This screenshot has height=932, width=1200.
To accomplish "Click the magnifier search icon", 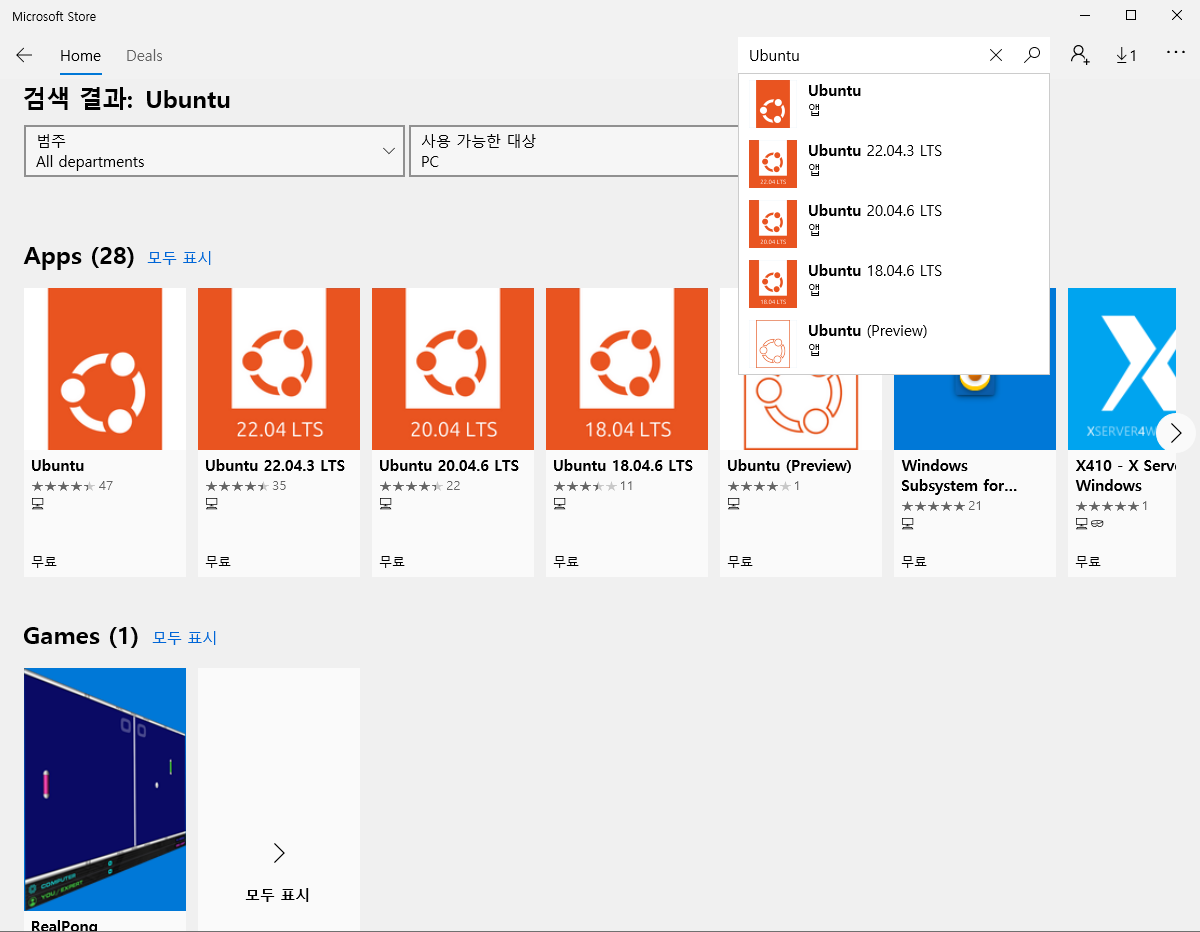I will 1032,55.
